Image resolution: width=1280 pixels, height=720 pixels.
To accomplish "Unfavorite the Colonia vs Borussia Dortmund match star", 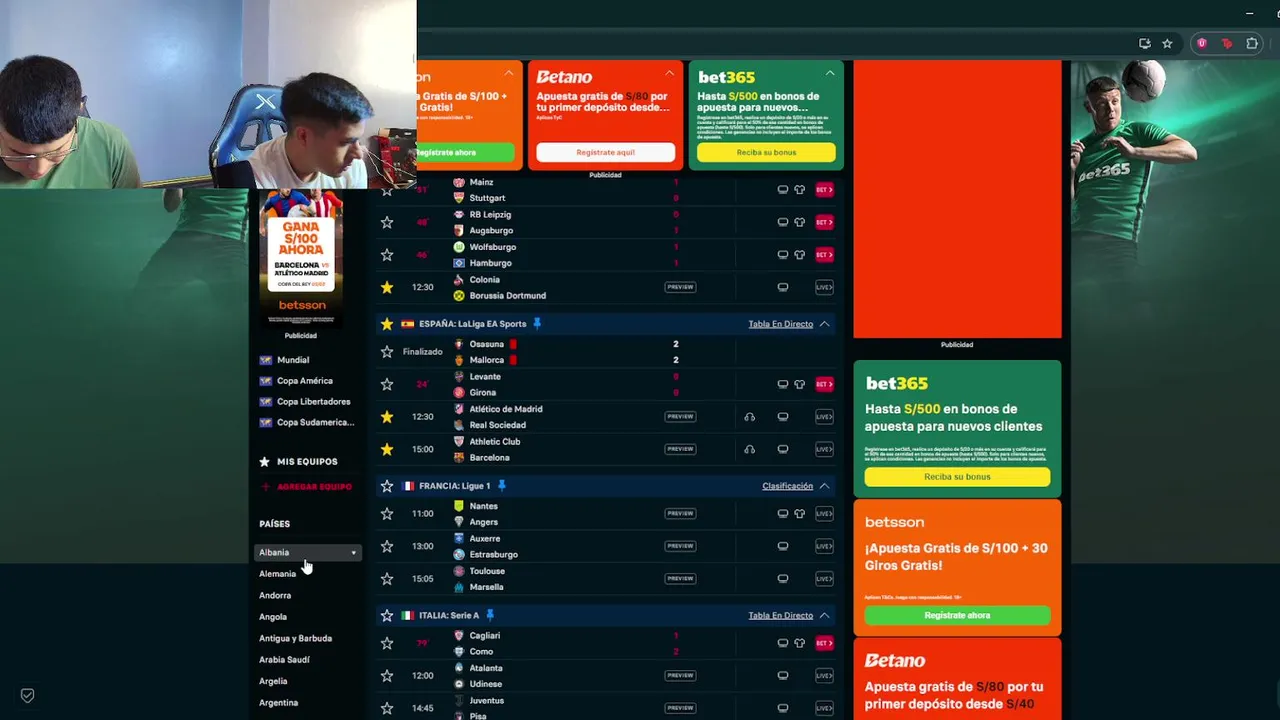I will pos(387,287).
